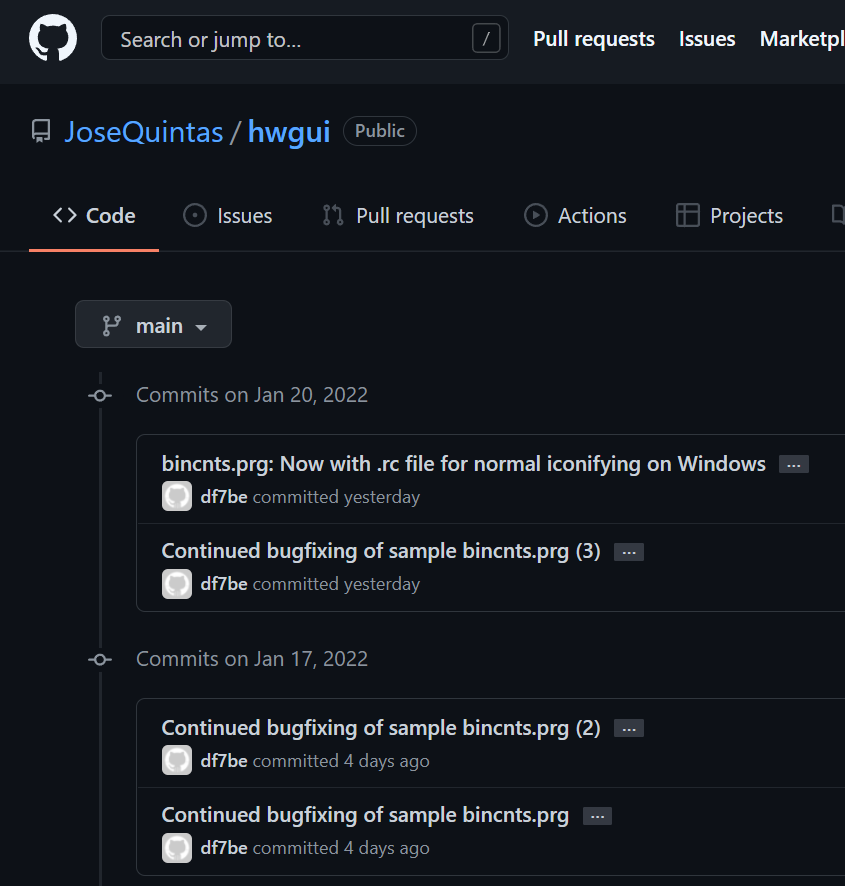
Task: Click avatar beside bincnts.prg (2) commit
Action: [x=177, y=761]
